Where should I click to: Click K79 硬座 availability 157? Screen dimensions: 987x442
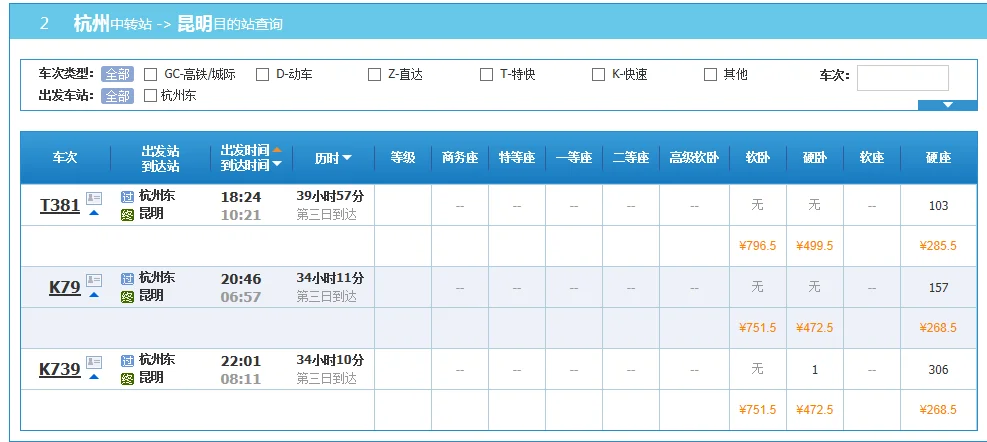click(939, 288)
